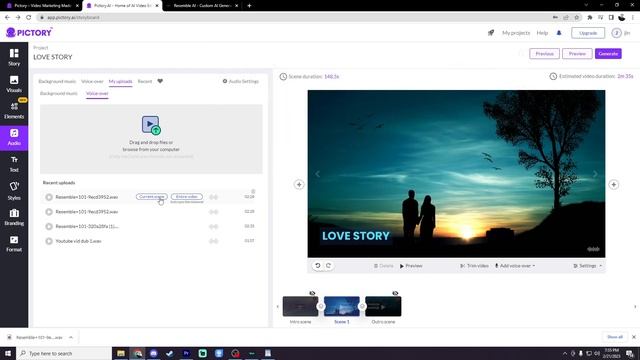Select Voice-over sub-tab under My uploads
The width and height of the screenshot is (640, 360).
tap(97, 93)
